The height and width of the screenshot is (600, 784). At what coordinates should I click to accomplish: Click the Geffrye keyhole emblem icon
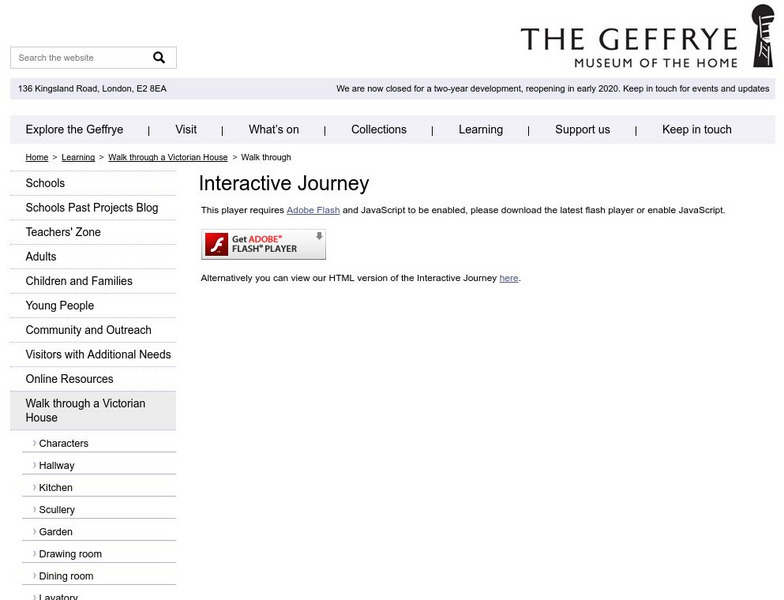762,36
